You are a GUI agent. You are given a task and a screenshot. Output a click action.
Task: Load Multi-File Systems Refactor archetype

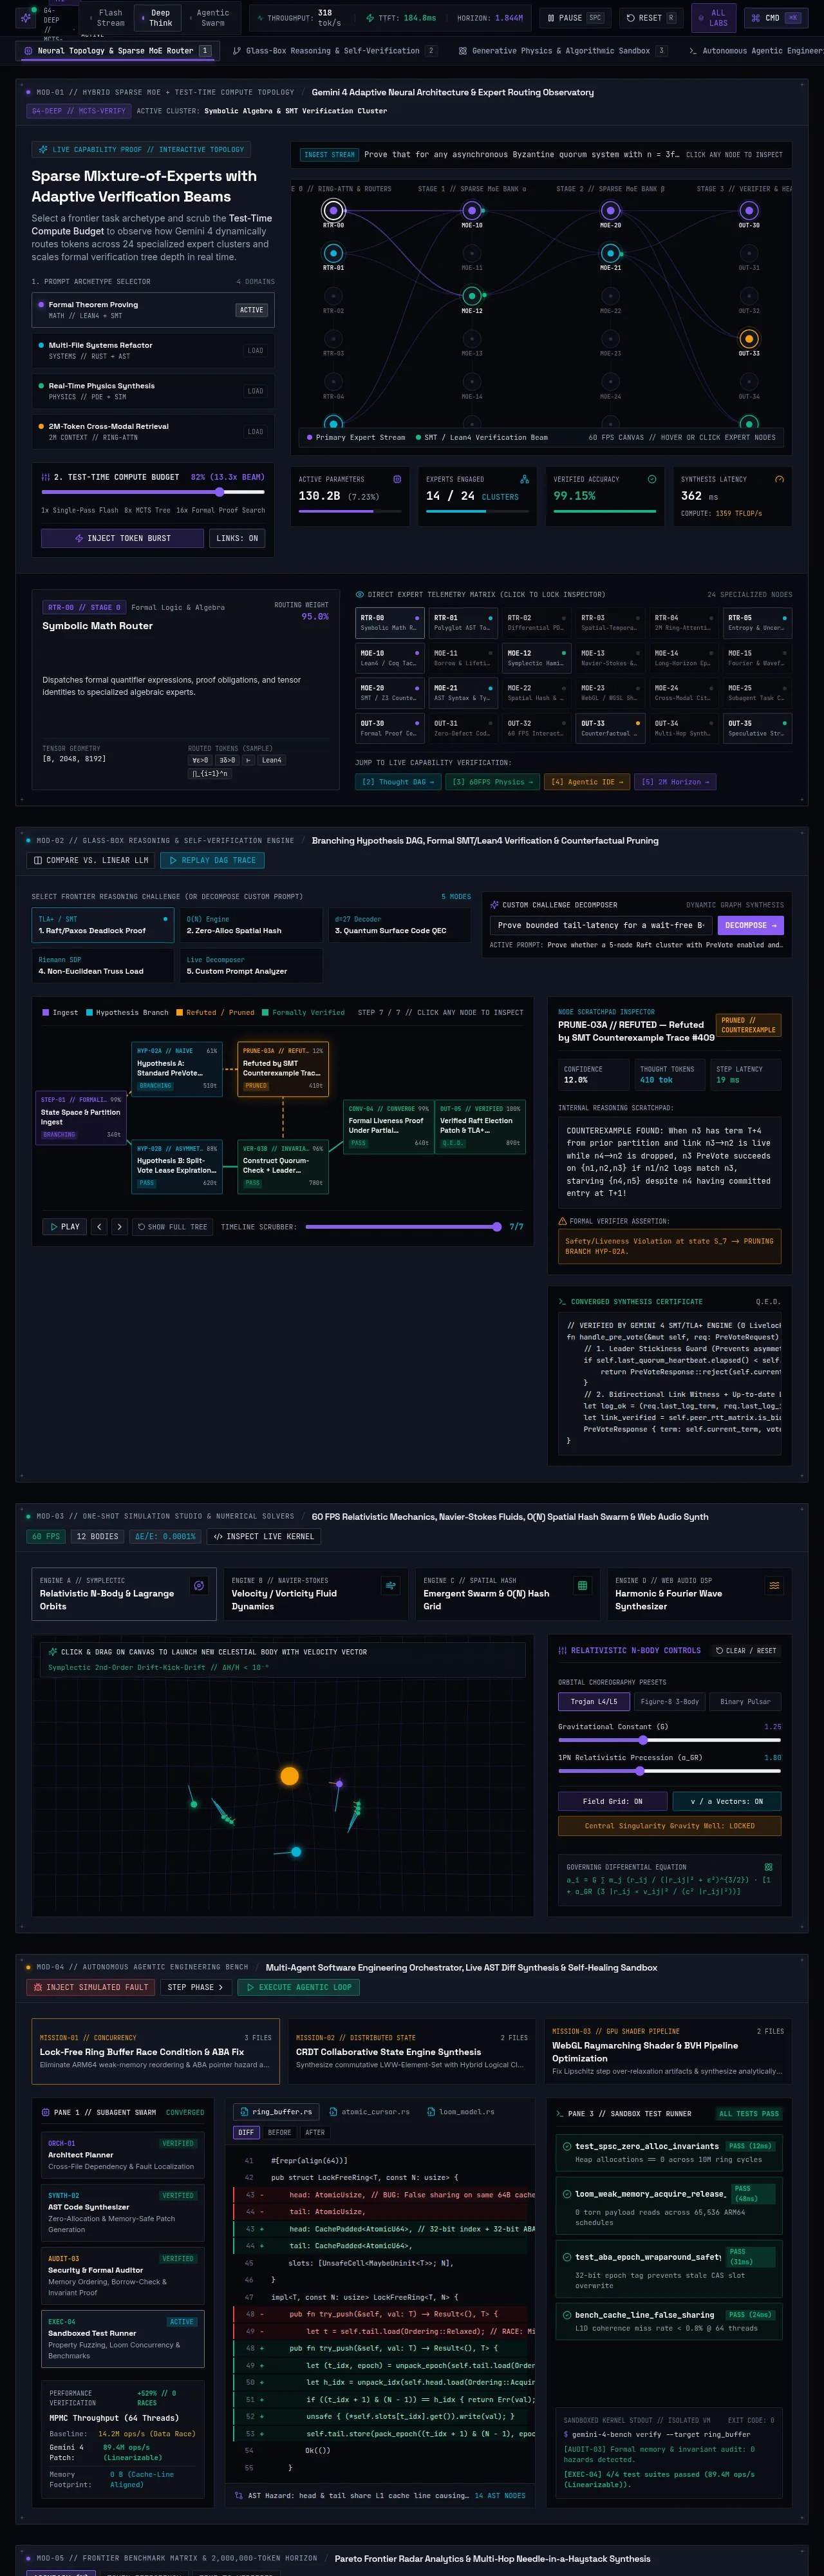(153, 350)
